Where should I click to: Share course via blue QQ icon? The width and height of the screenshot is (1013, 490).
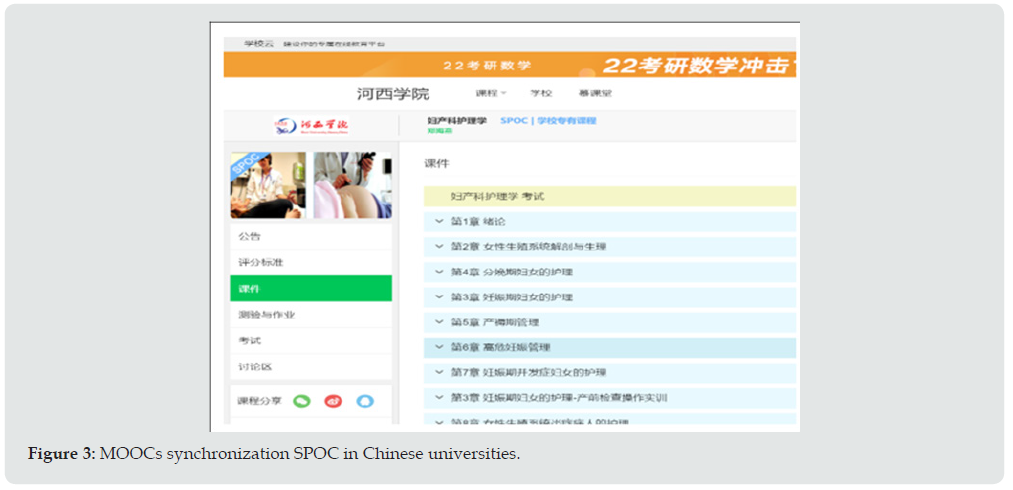(x=365, y=401)
